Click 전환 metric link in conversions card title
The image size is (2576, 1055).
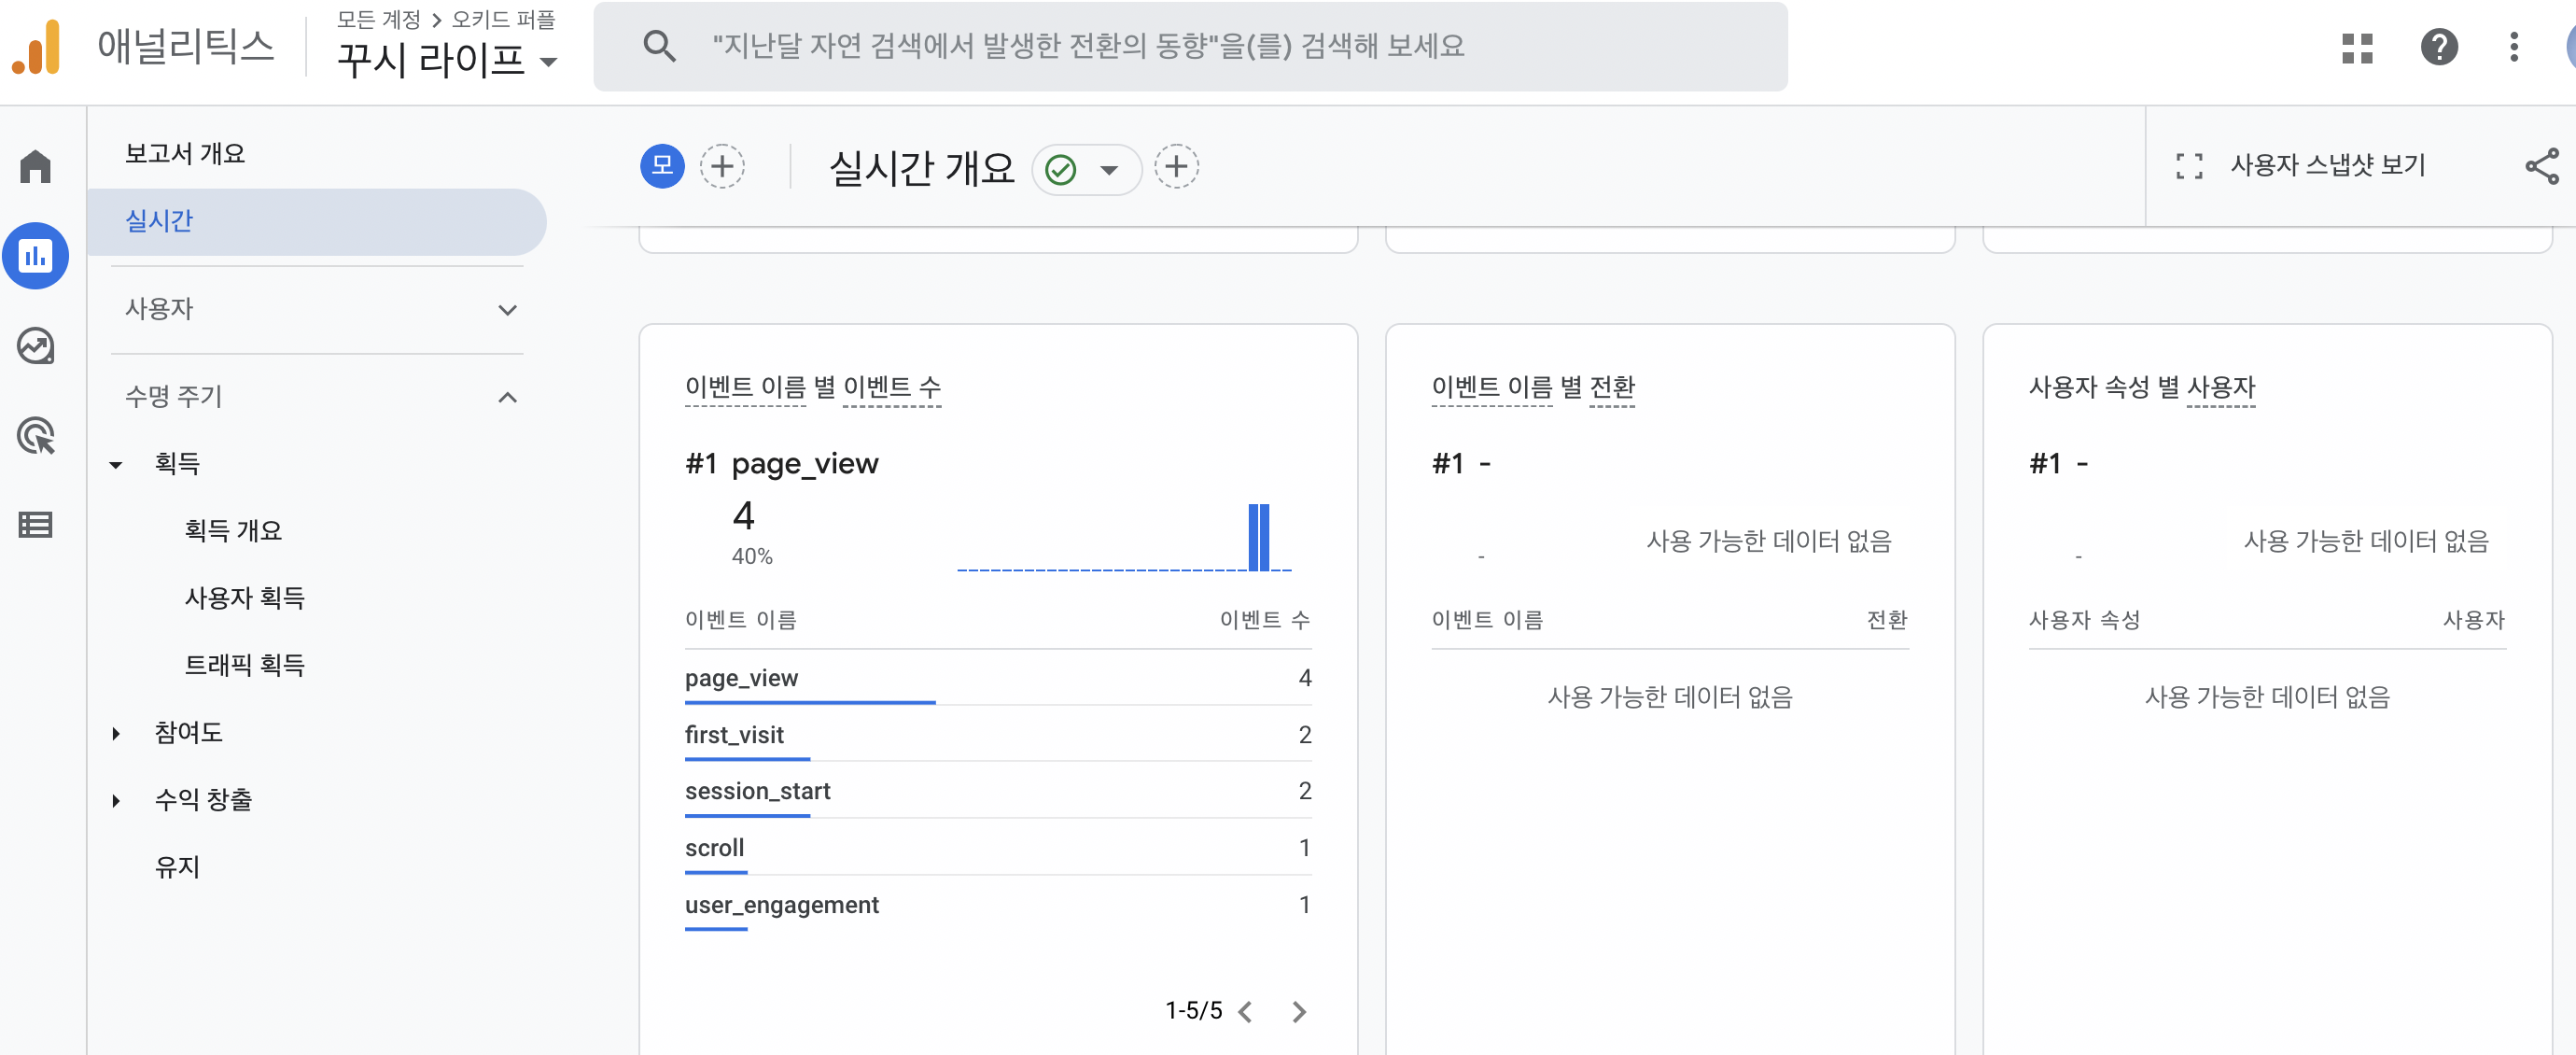point(1612,387)
